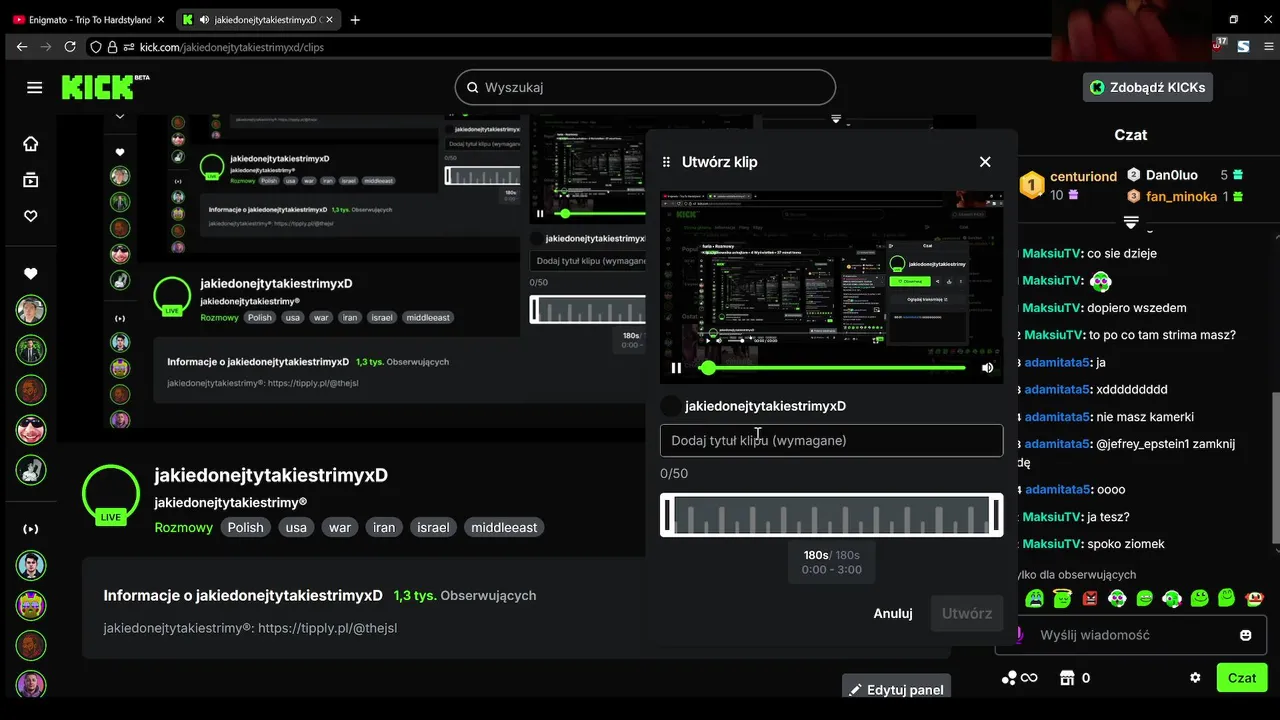Viewport: 1280px width, 720px height.
Task: Close the Utwórz klip dialog
Action: (x=985, y=162)
